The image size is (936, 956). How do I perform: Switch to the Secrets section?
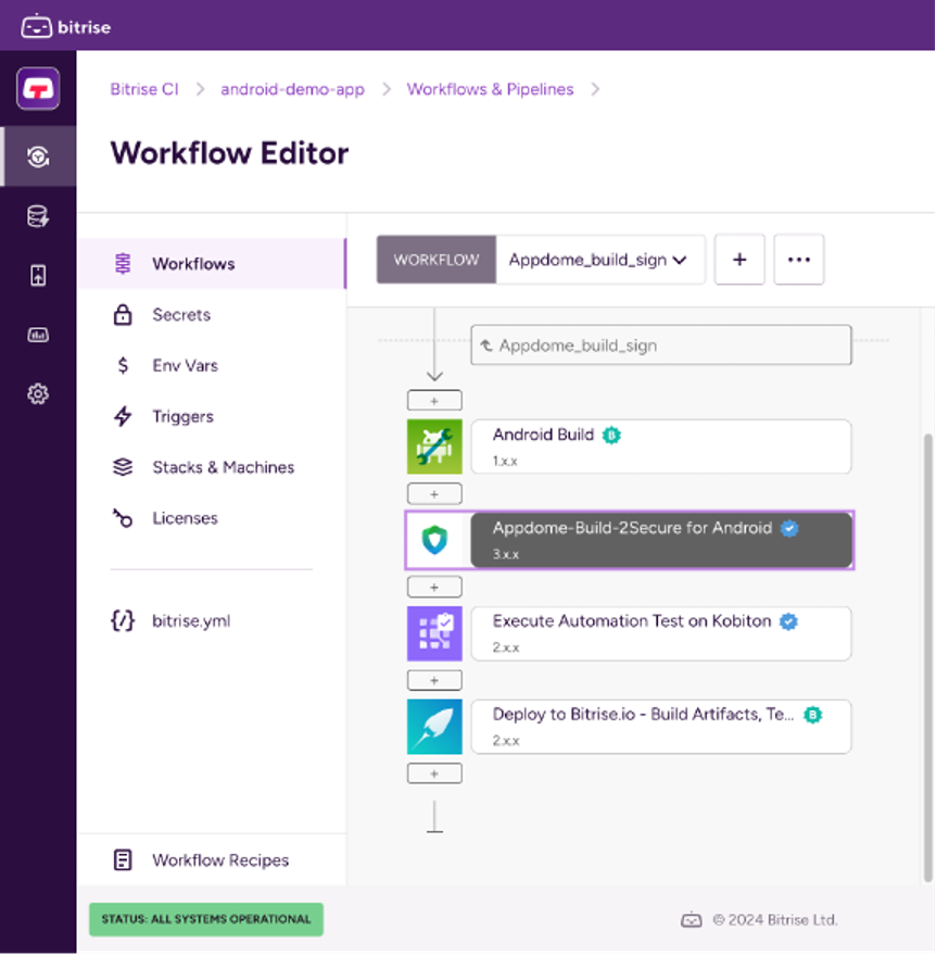tap(183, 314)
